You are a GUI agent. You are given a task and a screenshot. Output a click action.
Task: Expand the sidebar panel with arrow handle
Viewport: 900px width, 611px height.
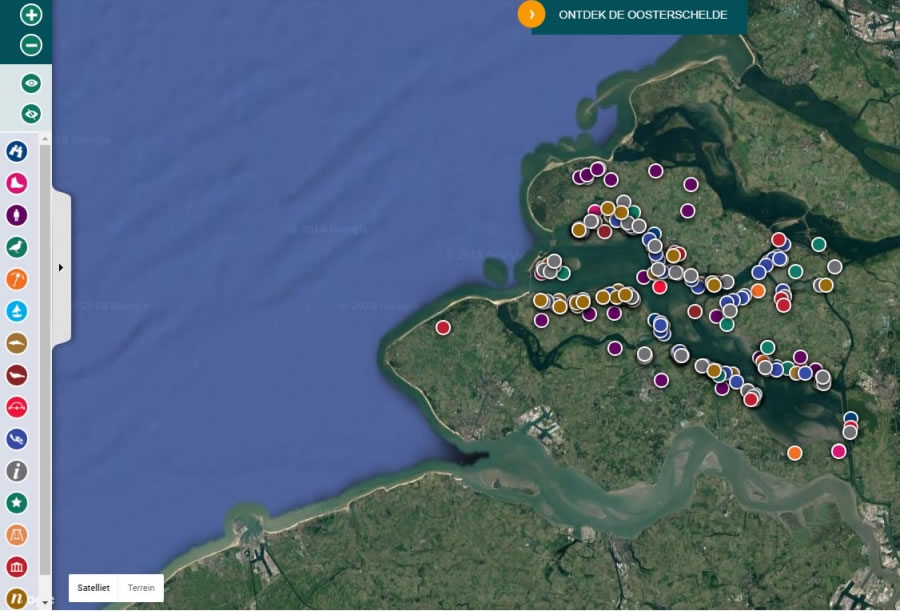[x=61, y=267]
